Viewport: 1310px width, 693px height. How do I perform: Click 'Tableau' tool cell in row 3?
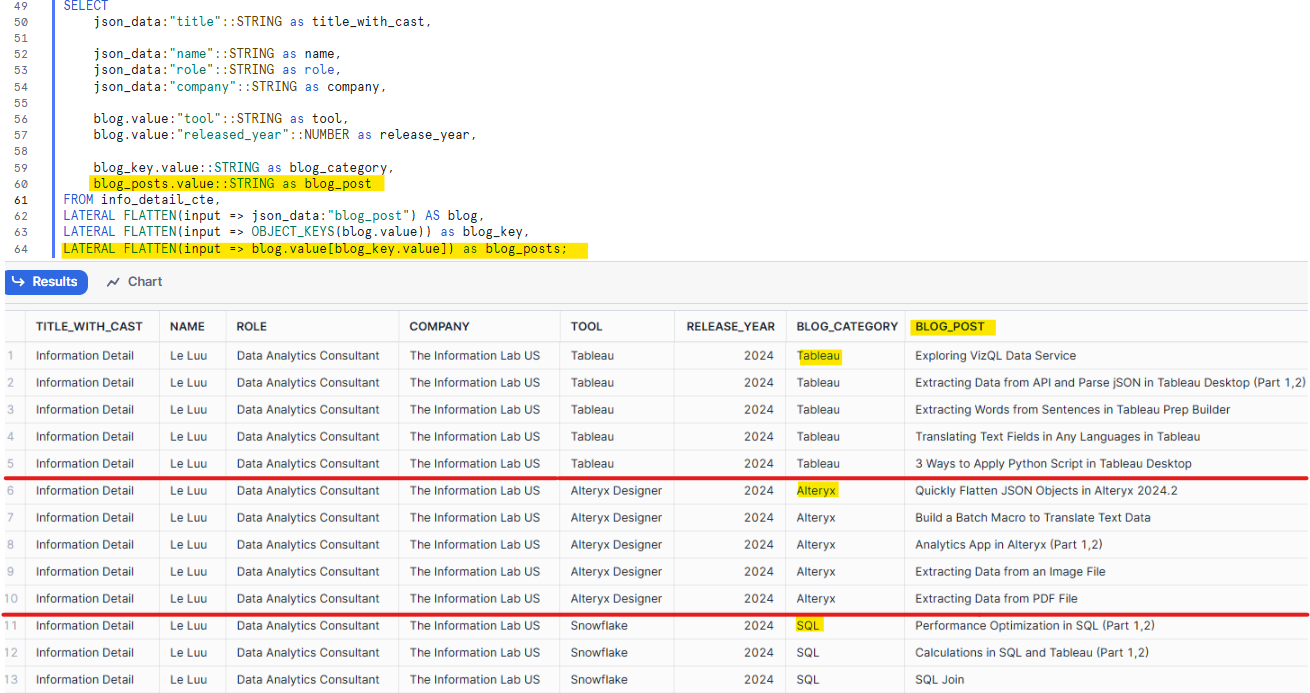click(x=592, y=410)
